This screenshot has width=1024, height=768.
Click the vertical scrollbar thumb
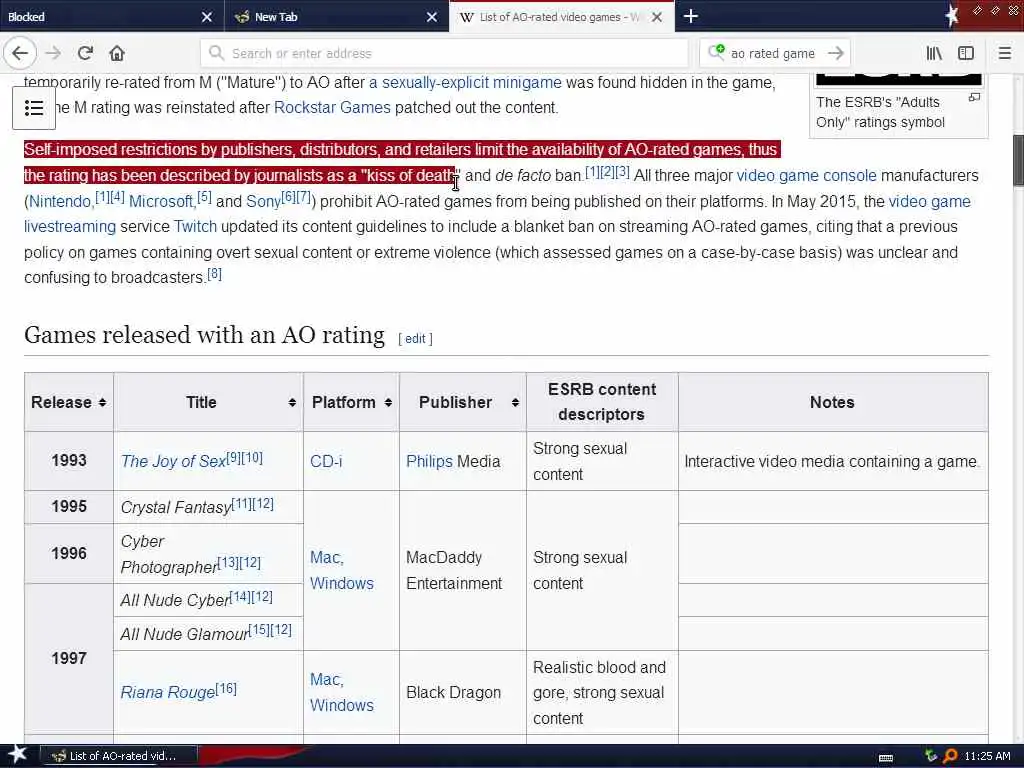click(x=1018, y=161)
